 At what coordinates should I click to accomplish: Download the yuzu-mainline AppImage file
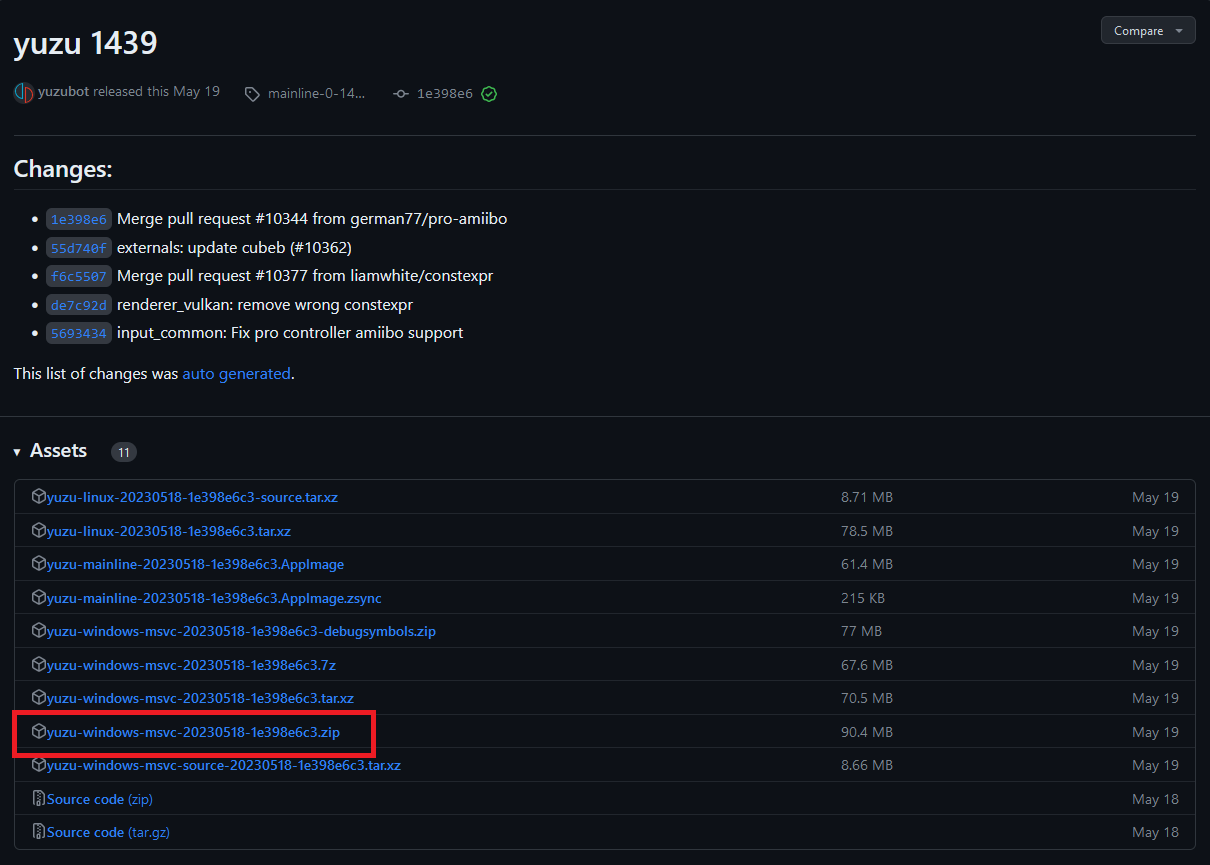tap(195, 564)
